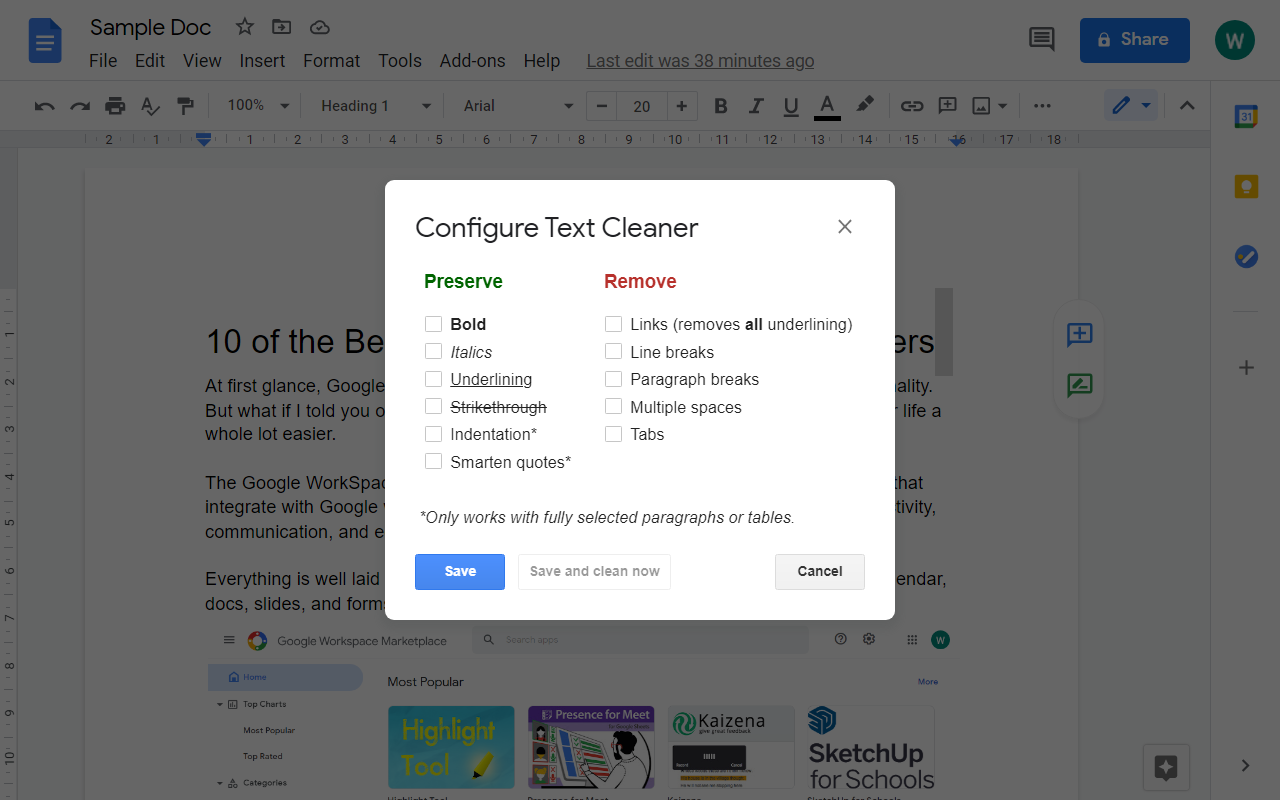This screenshot has width=1280, height=800.
Task: Open the View menu
Action: (202, 61)
